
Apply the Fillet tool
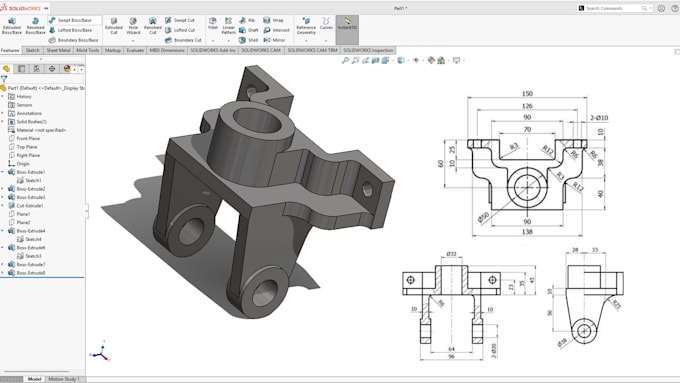[x=213, y=23]
